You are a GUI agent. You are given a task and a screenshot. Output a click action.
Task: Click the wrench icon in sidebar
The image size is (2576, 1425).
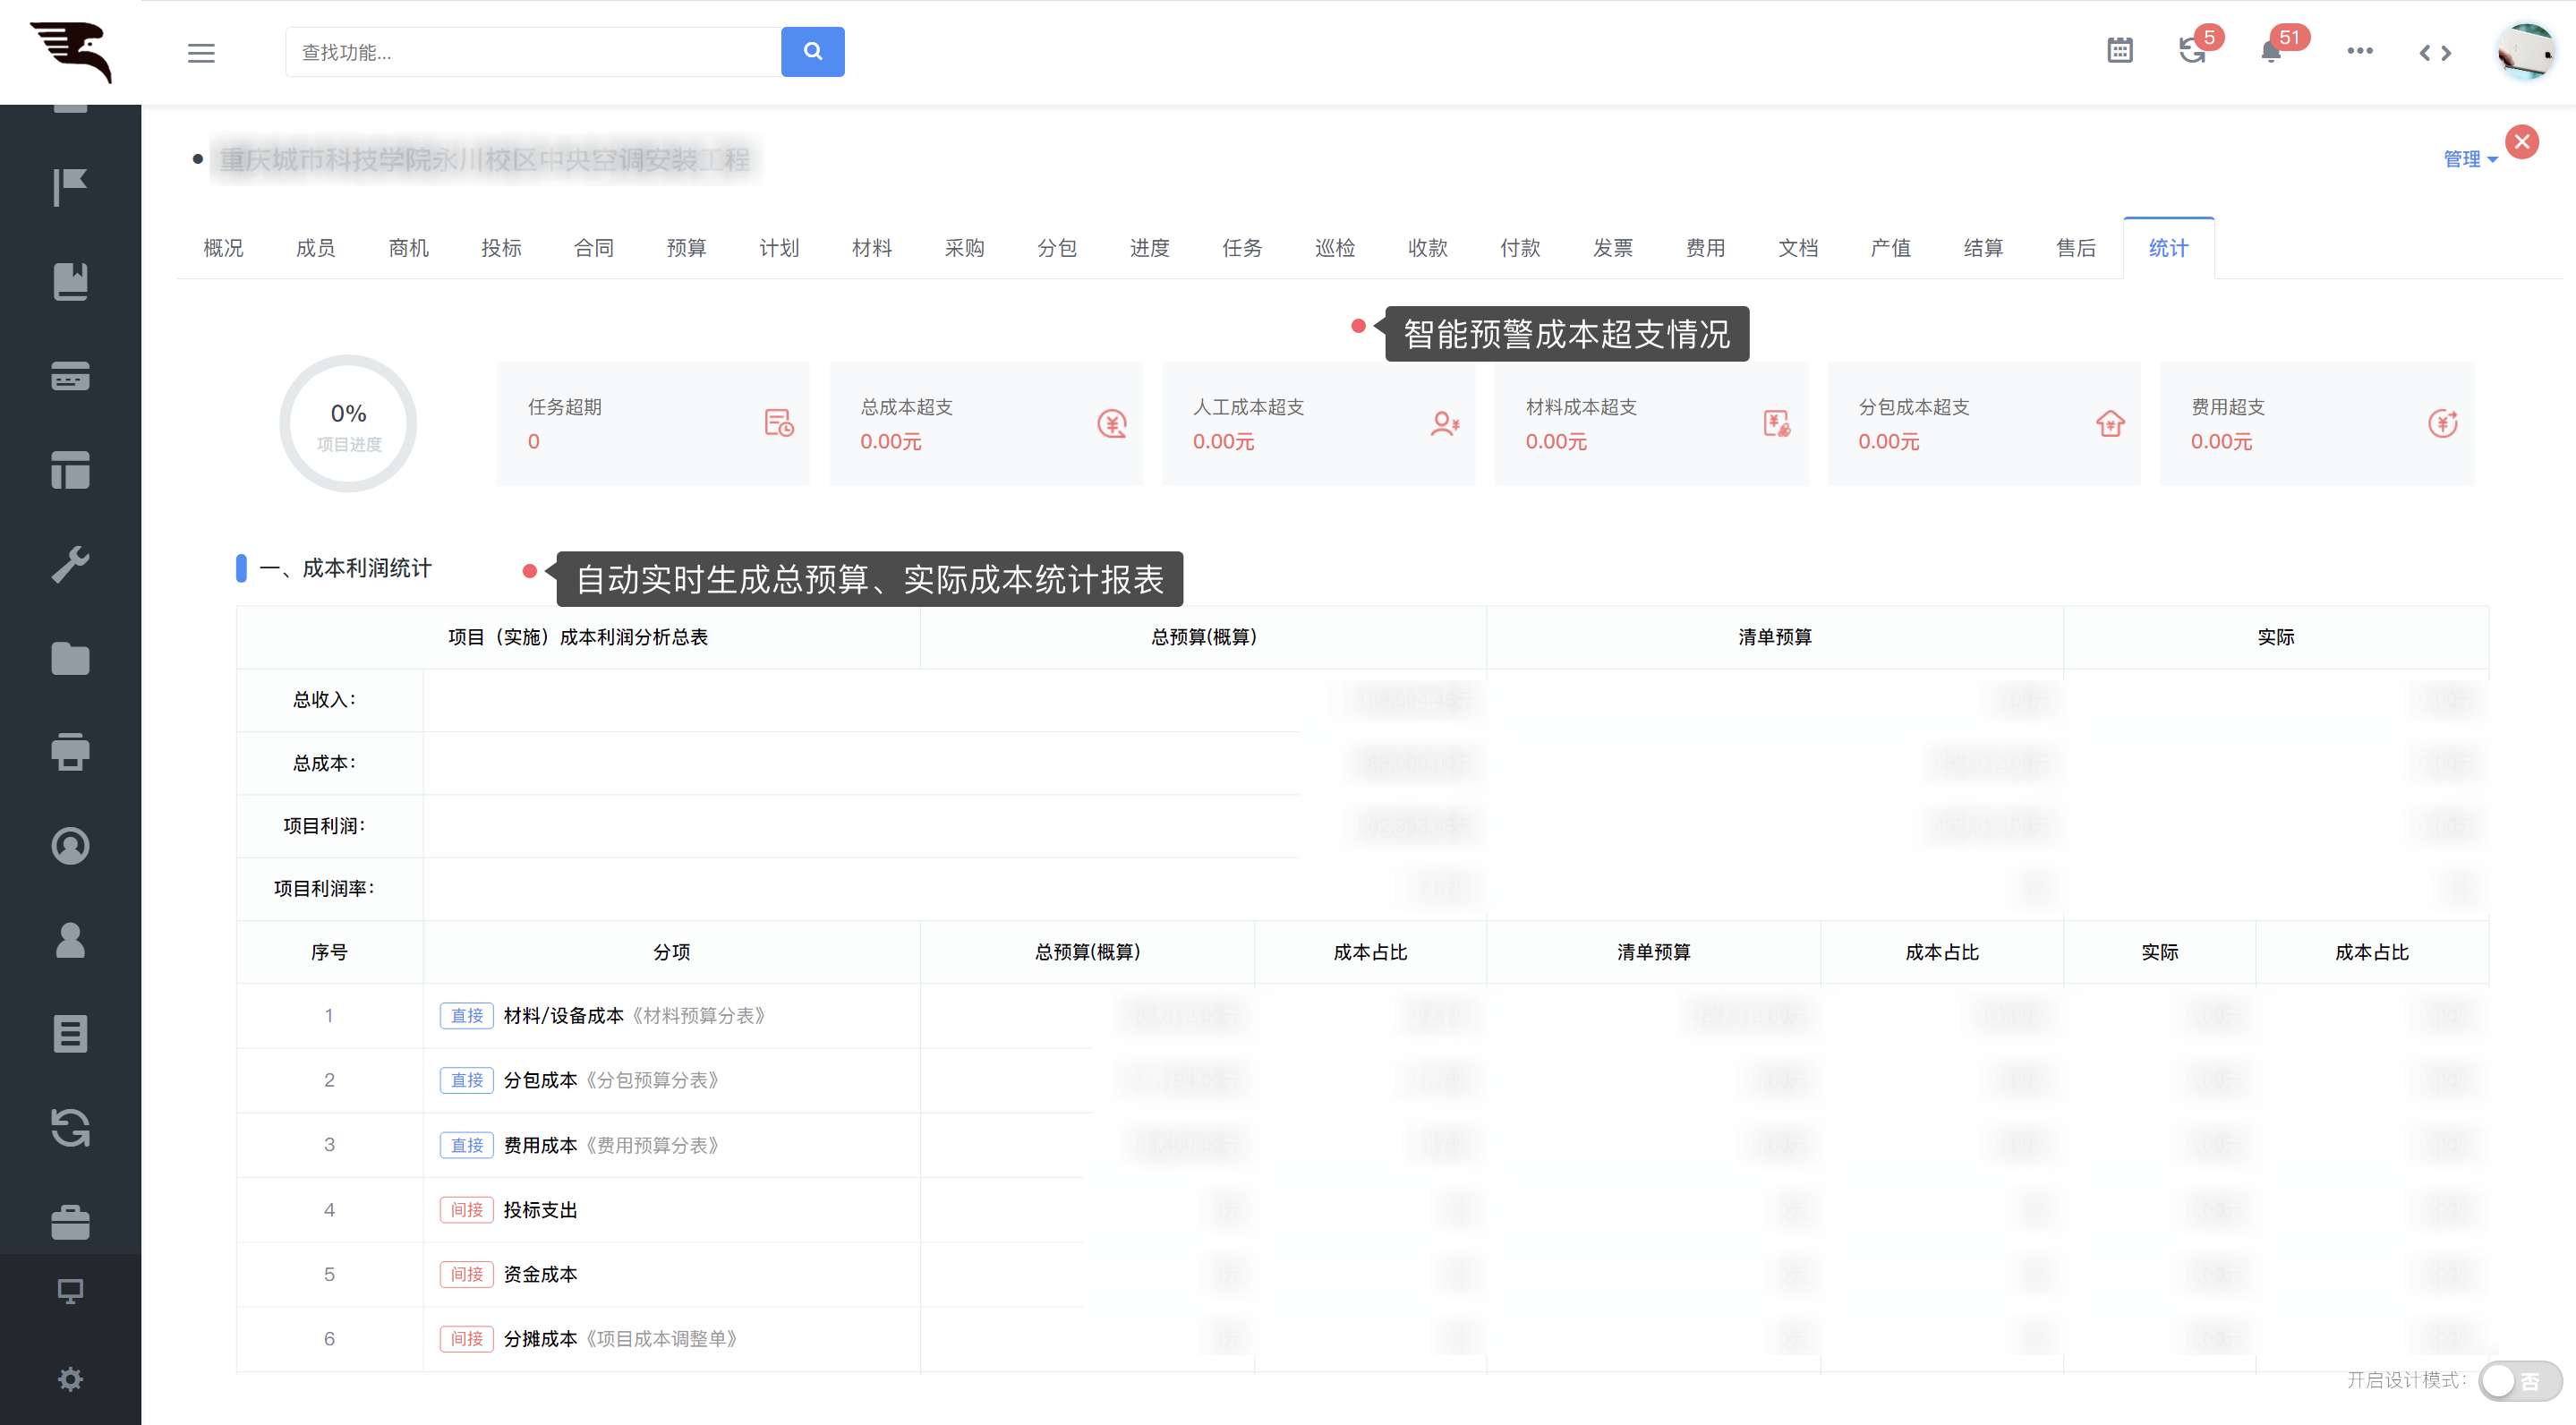tap(70, 564)
